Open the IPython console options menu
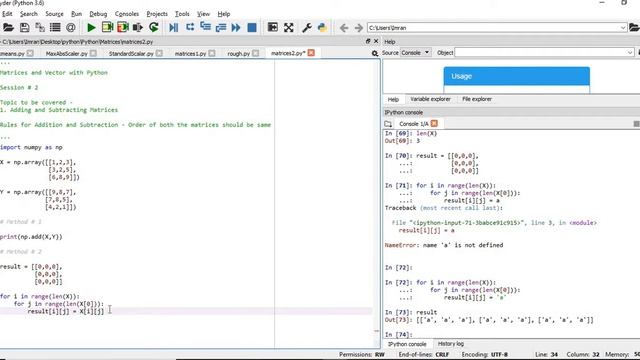Viewport: 640px width, 360px height. pyautogui.click(x=636, y=124)
